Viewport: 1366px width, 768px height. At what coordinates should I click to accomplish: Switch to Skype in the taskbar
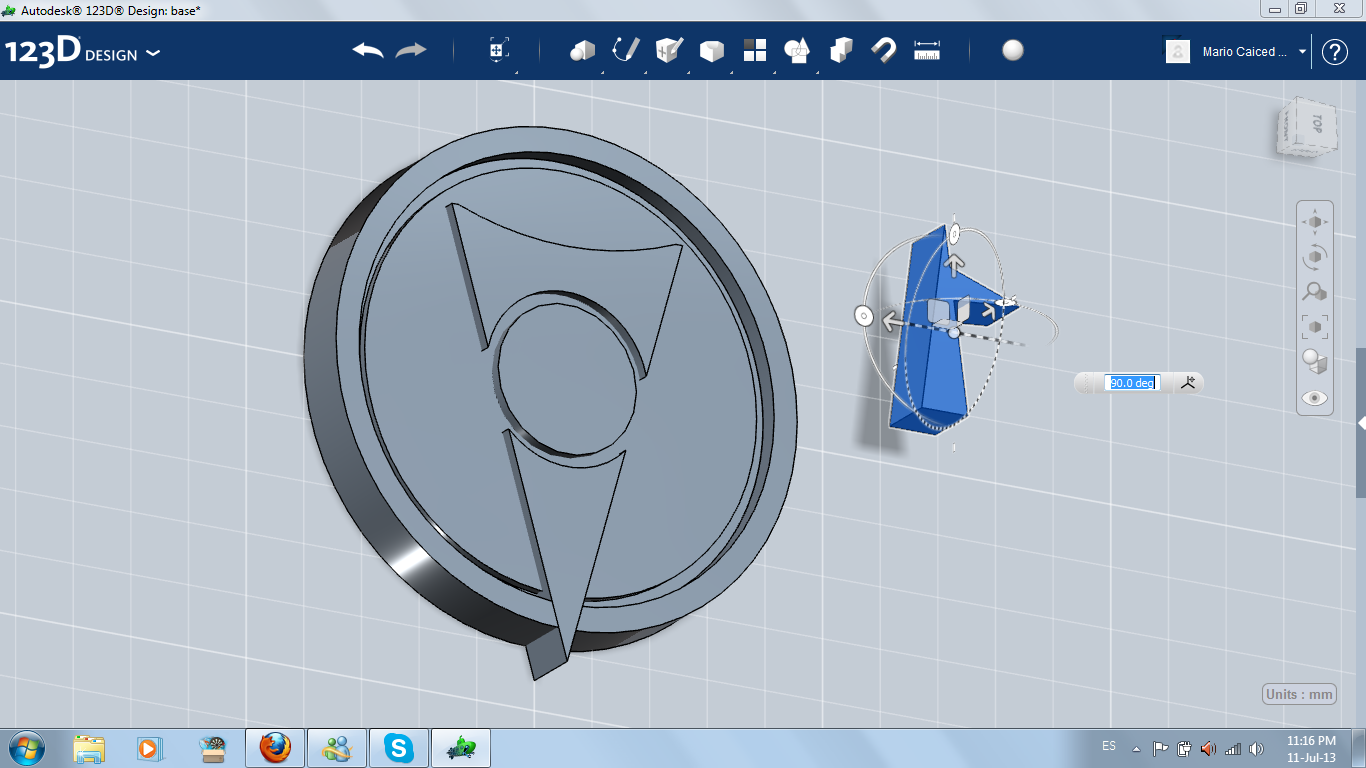coord(400,748)
